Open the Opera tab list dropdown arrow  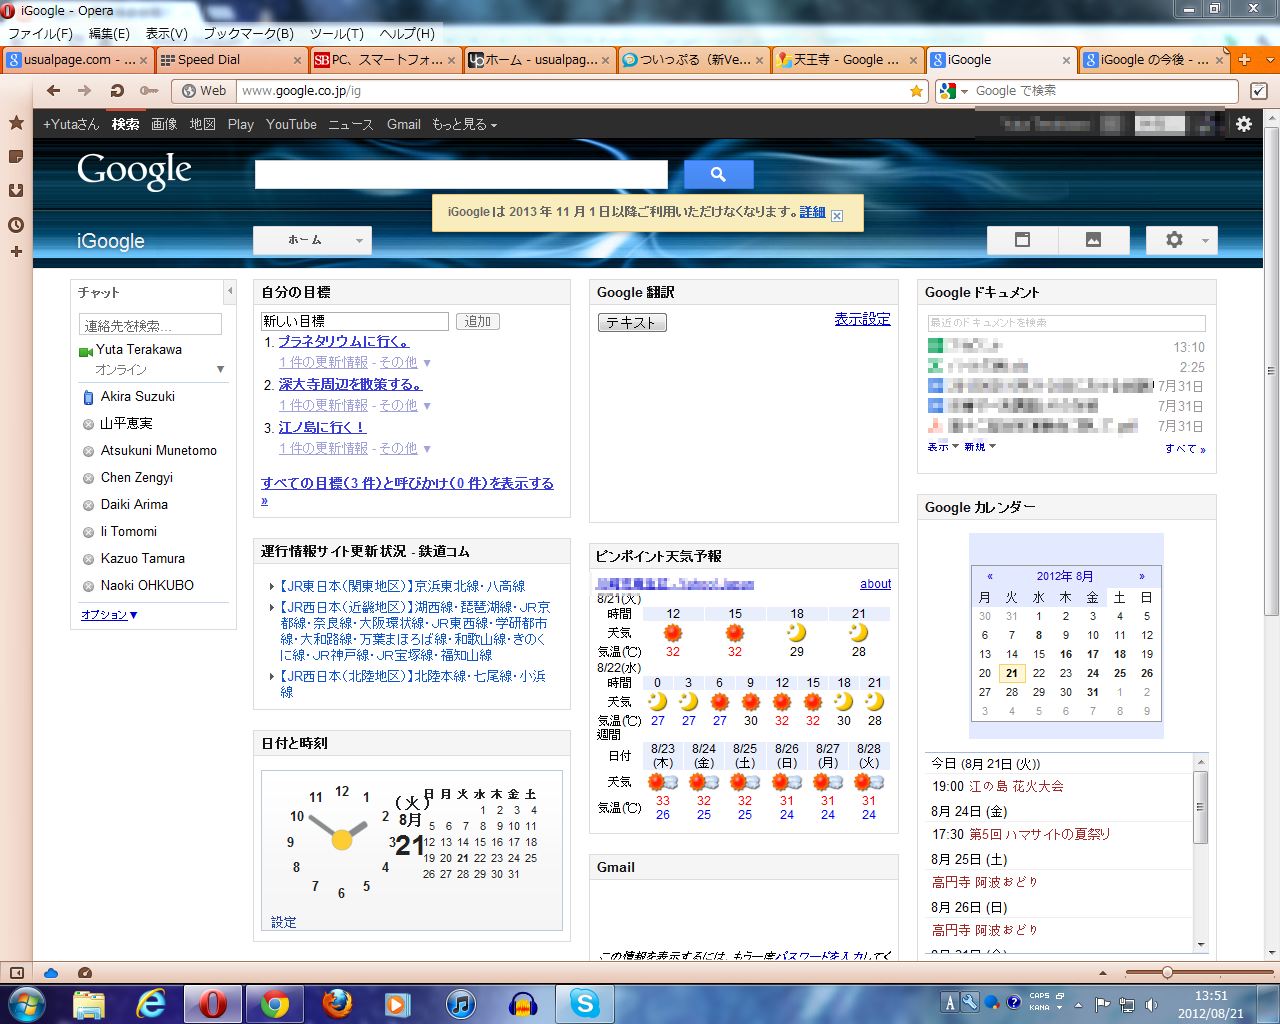pyautogui.click(x=1270, y=60)
